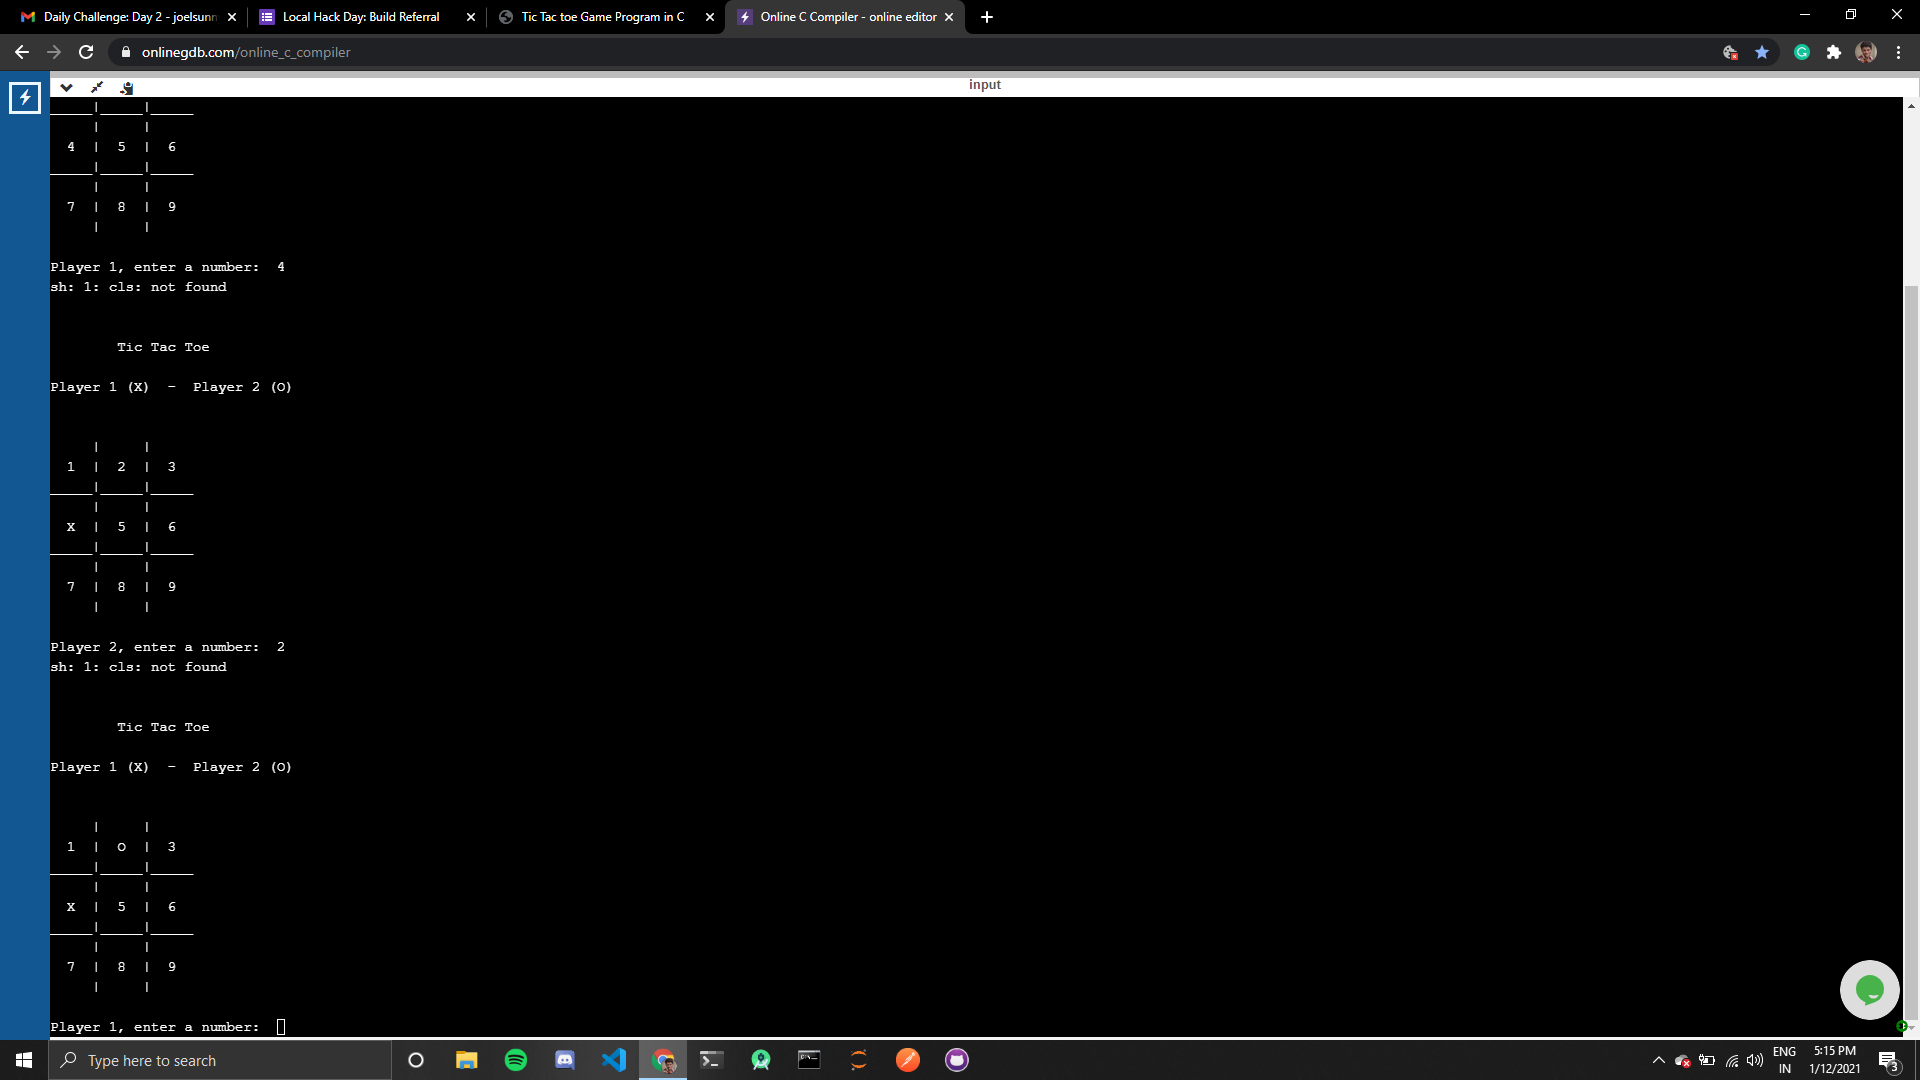Image resolution: width=1920 pixels, height=1080 pixels.
Task: Open a new browser tab
Action: (x=987, y=17)
